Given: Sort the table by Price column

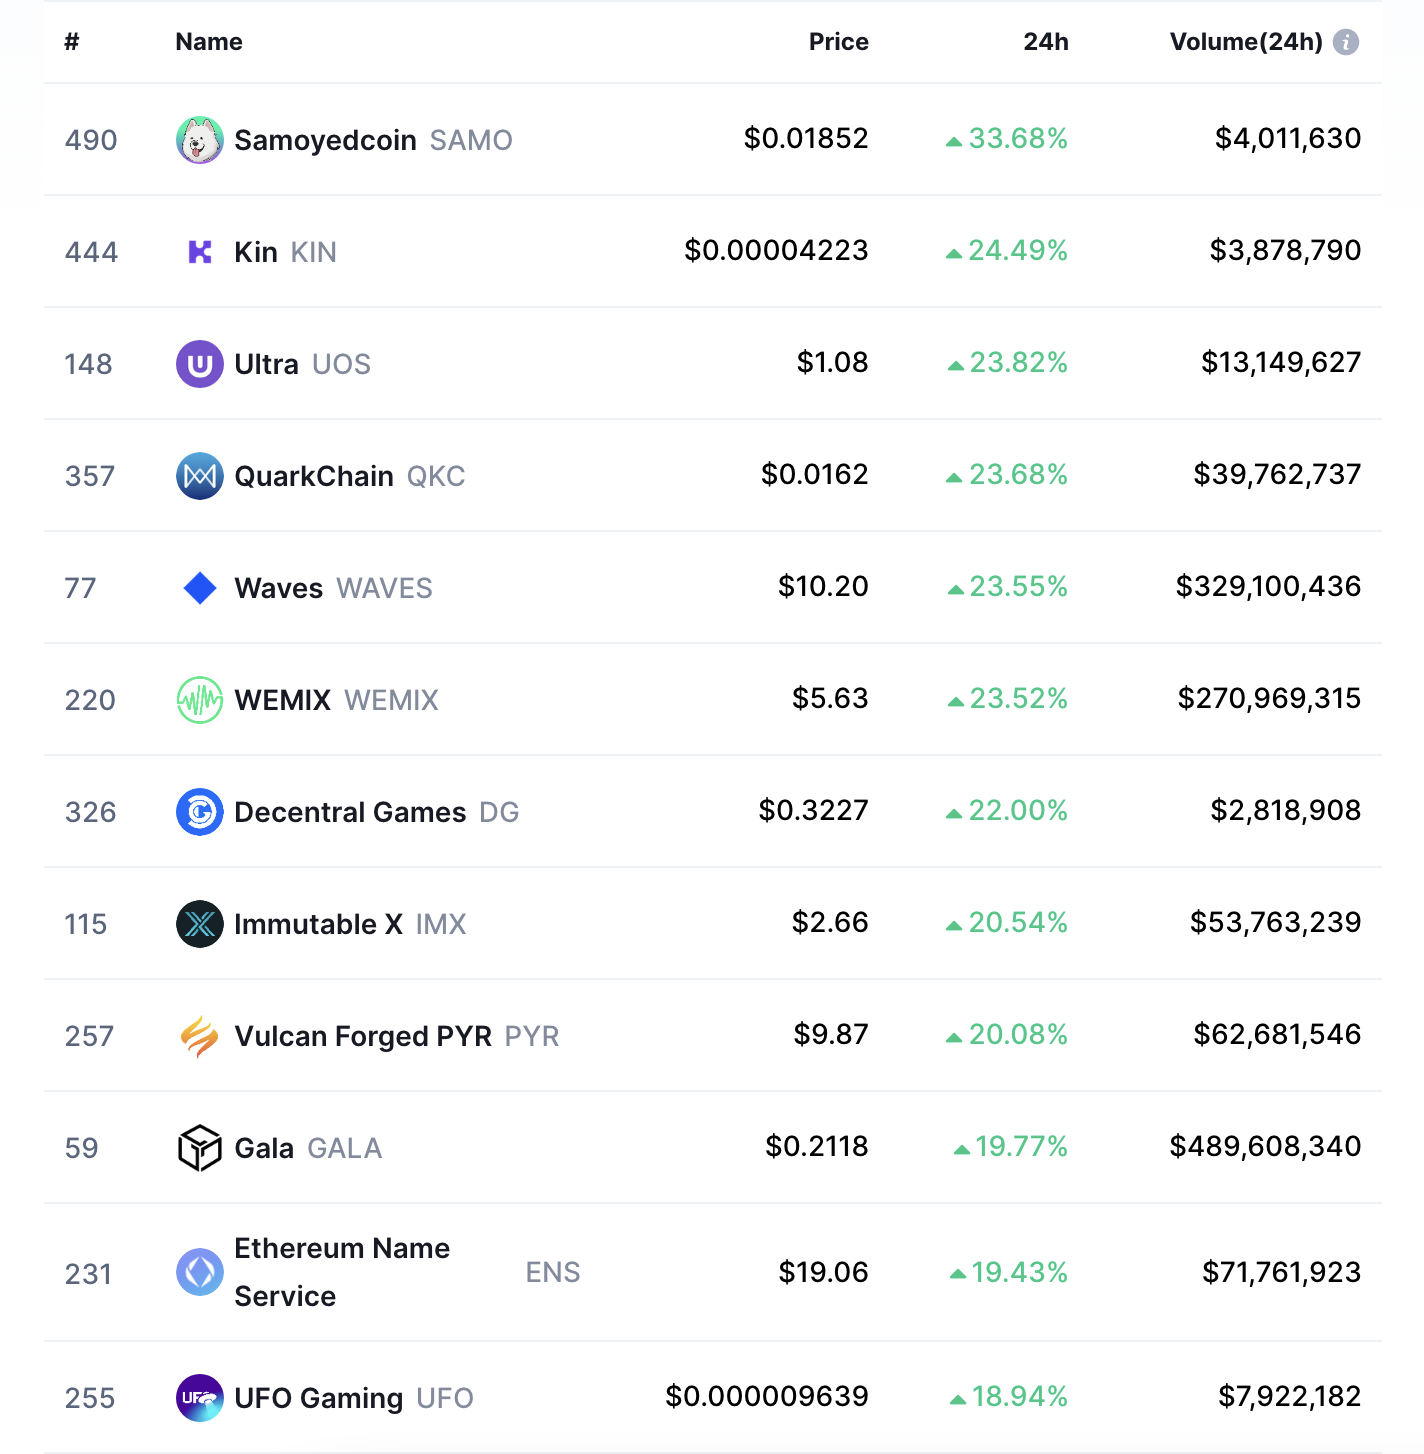Looking at the screenshot, I should tap(838, 42).
